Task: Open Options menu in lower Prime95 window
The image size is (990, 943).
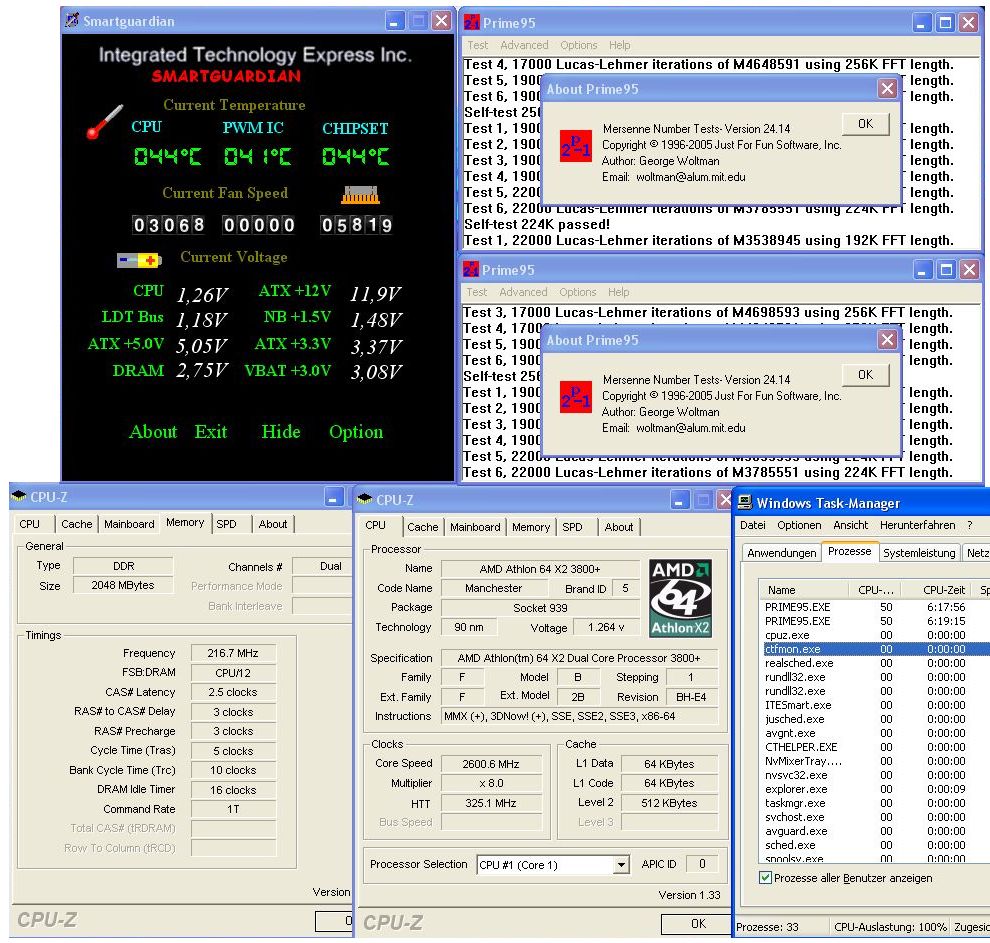Action: 578,292
